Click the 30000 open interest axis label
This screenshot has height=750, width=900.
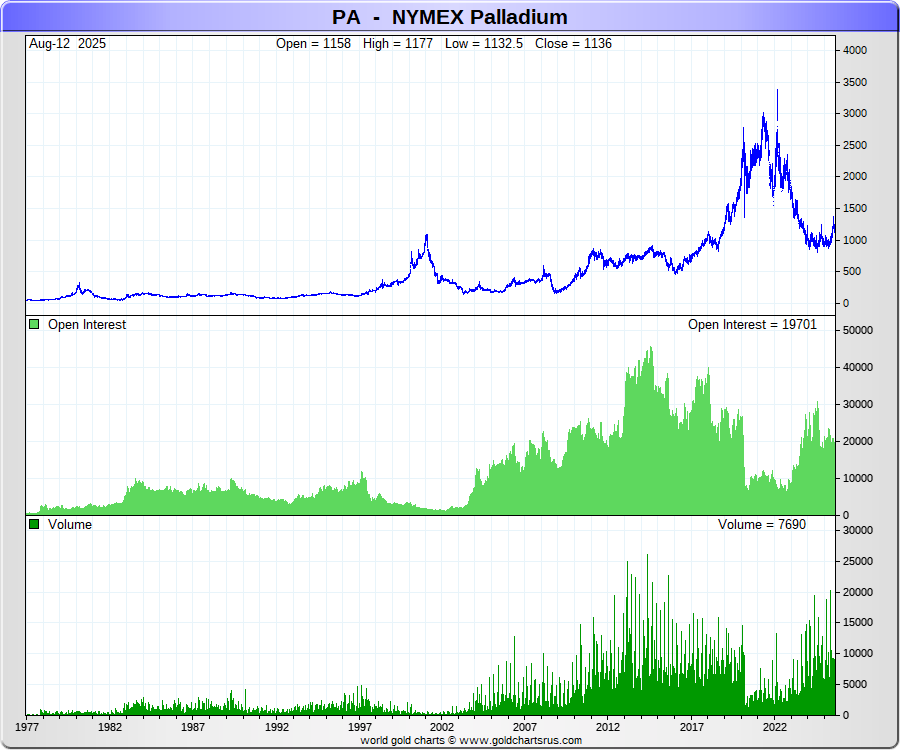pos(858,404)
